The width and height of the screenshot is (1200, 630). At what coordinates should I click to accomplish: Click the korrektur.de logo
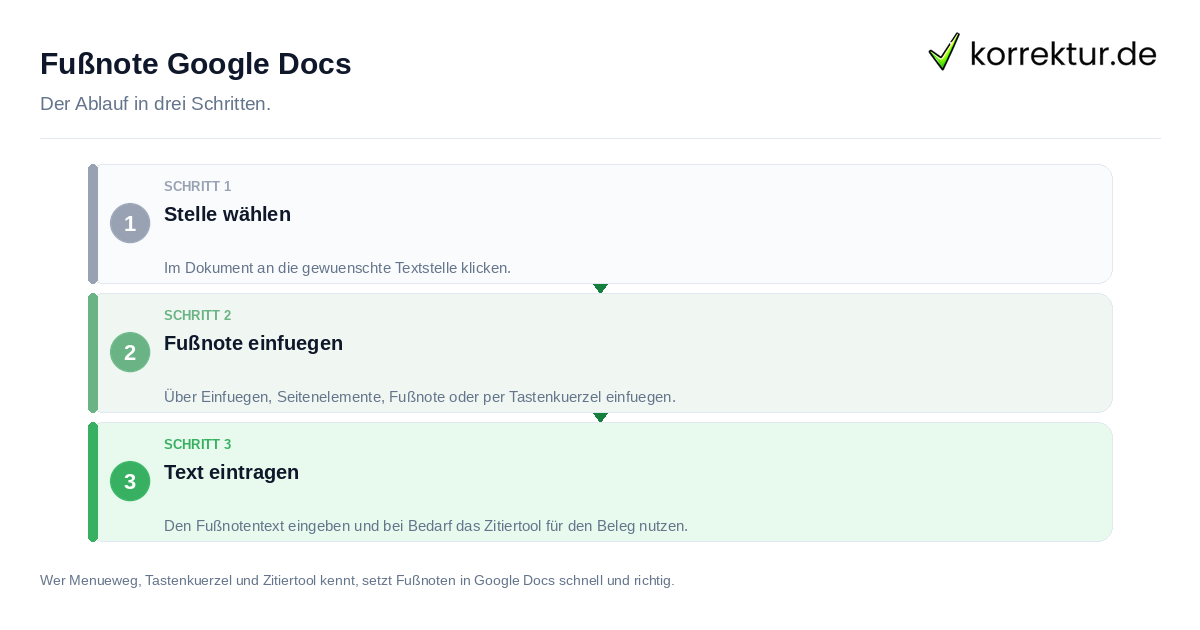(1043, 52)
